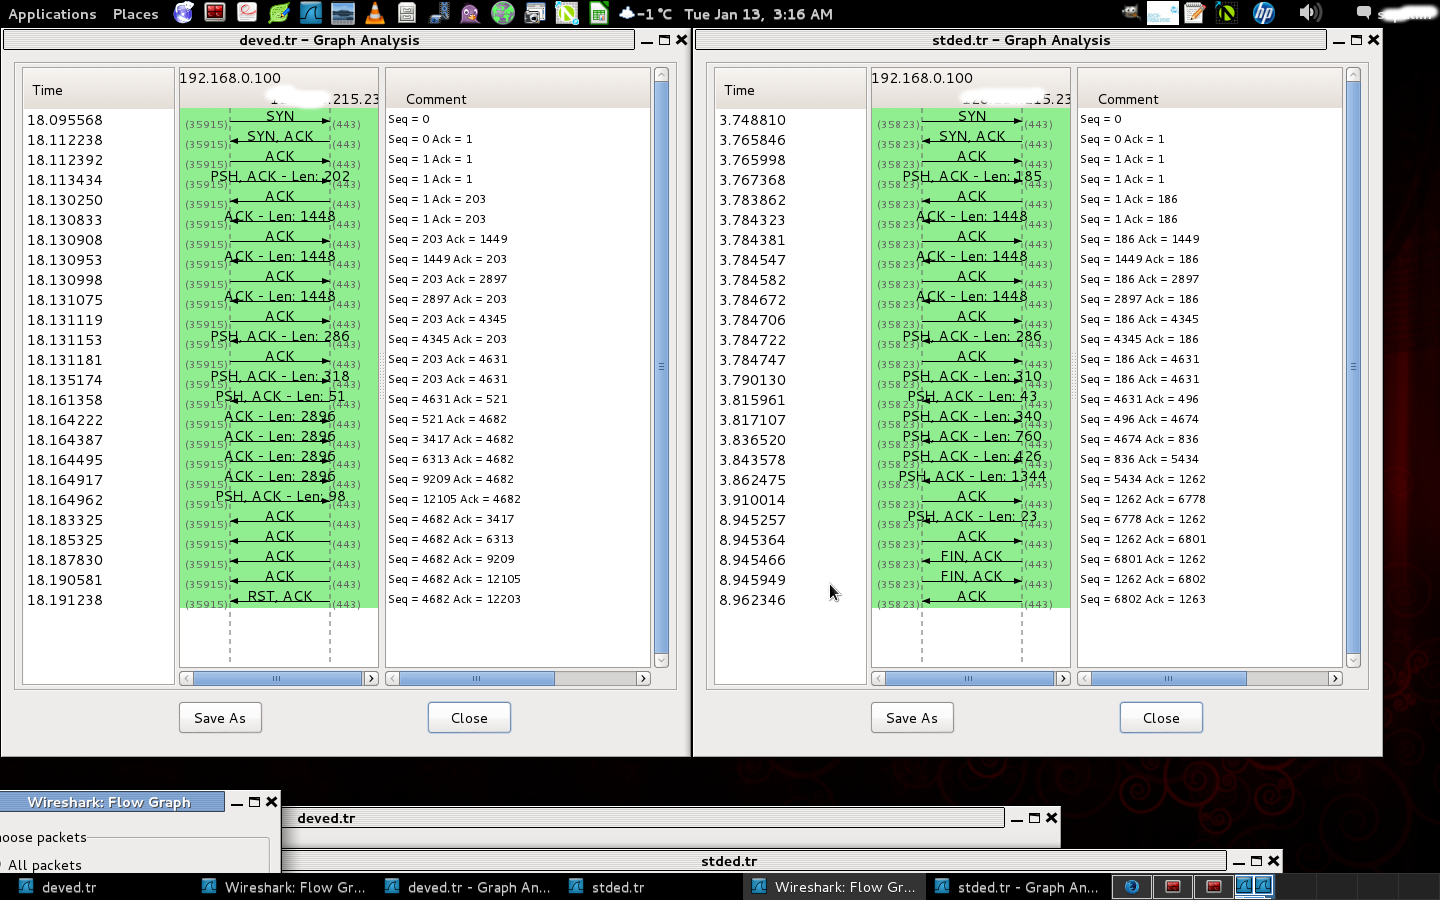
Task: Open the image viewer launcher icon
Action: (343, 13)
